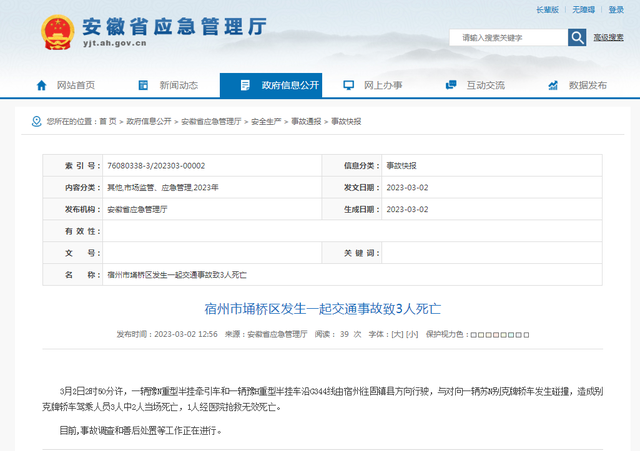The width and height of the screenshot is (640, 451).
Task: Click the document icon beside 政府信息公开
Action: (x=245, y=85)
